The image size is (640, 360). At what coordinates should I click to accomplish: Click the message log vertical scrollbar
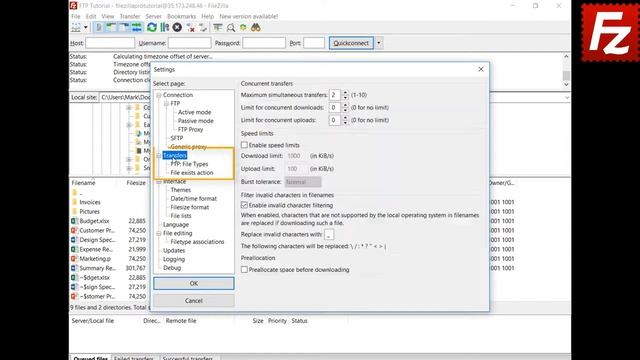pyautogui.click(x=566, y=70)
